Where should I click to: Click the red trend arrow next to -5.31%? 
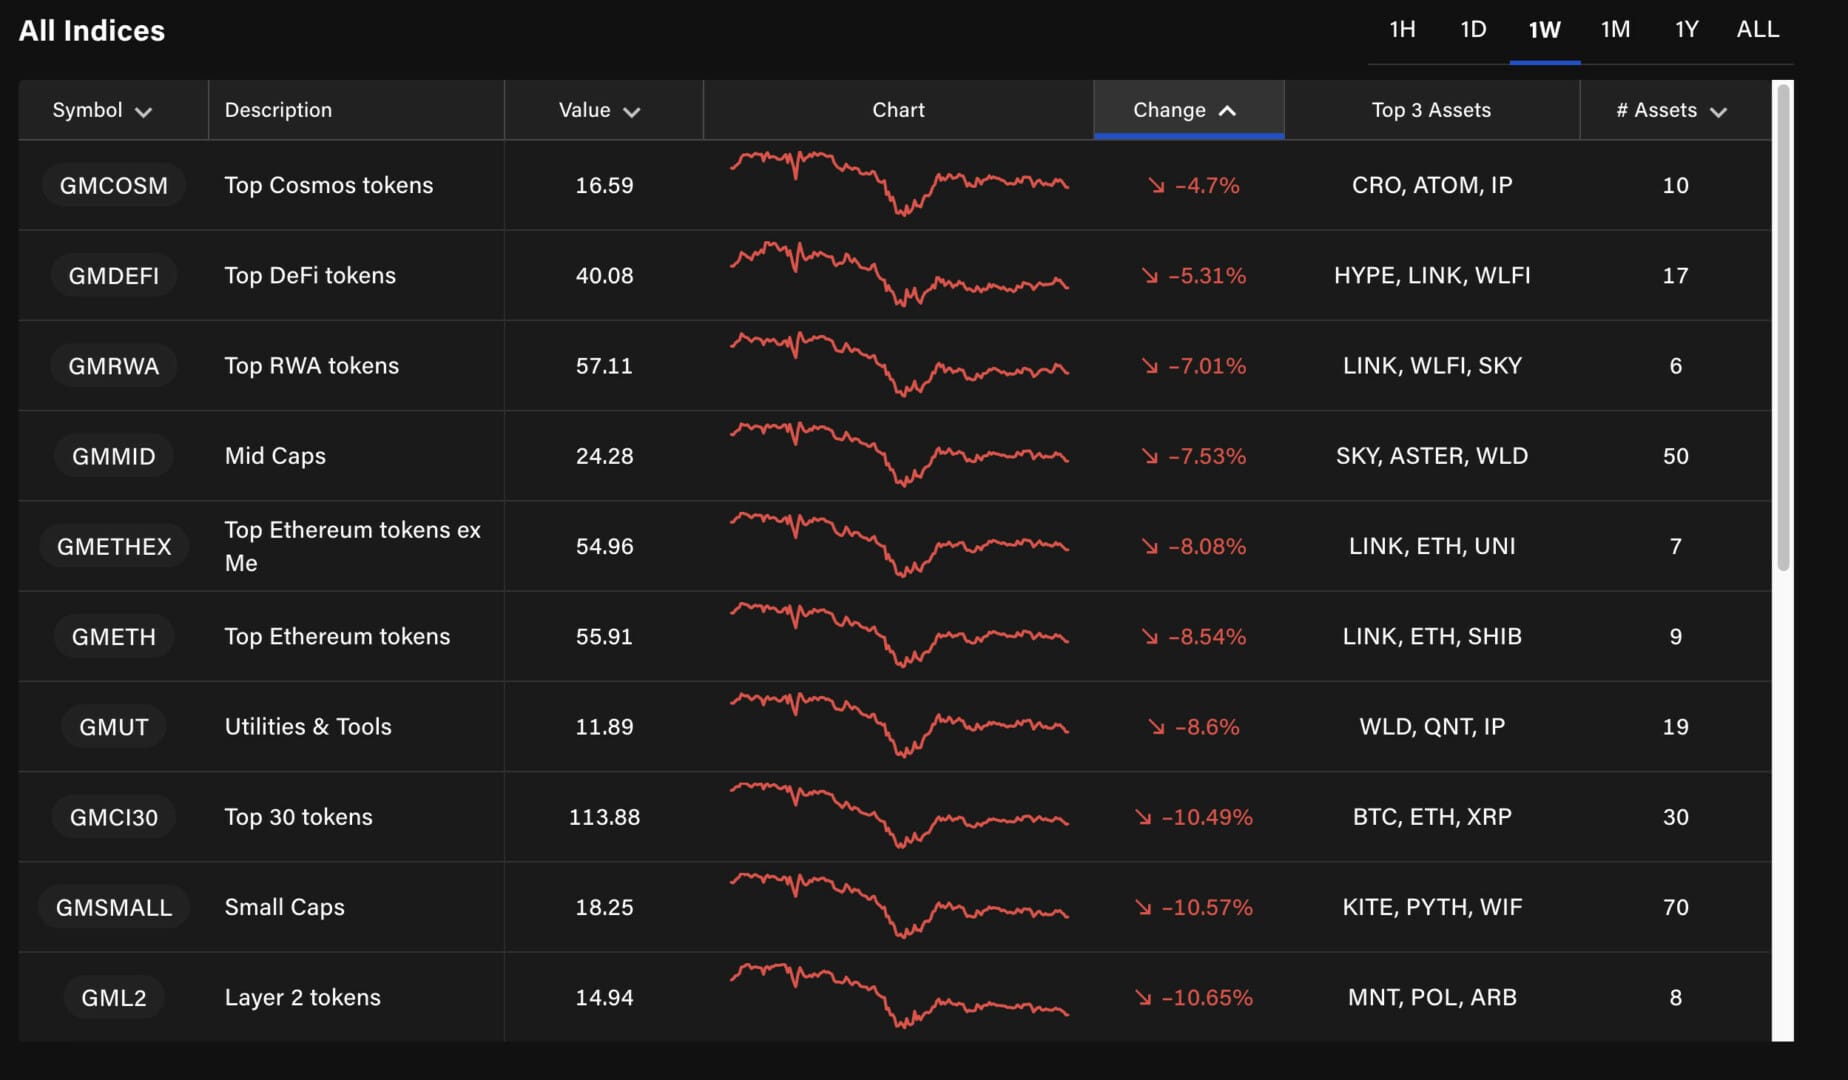click(x=1150, y=276)
